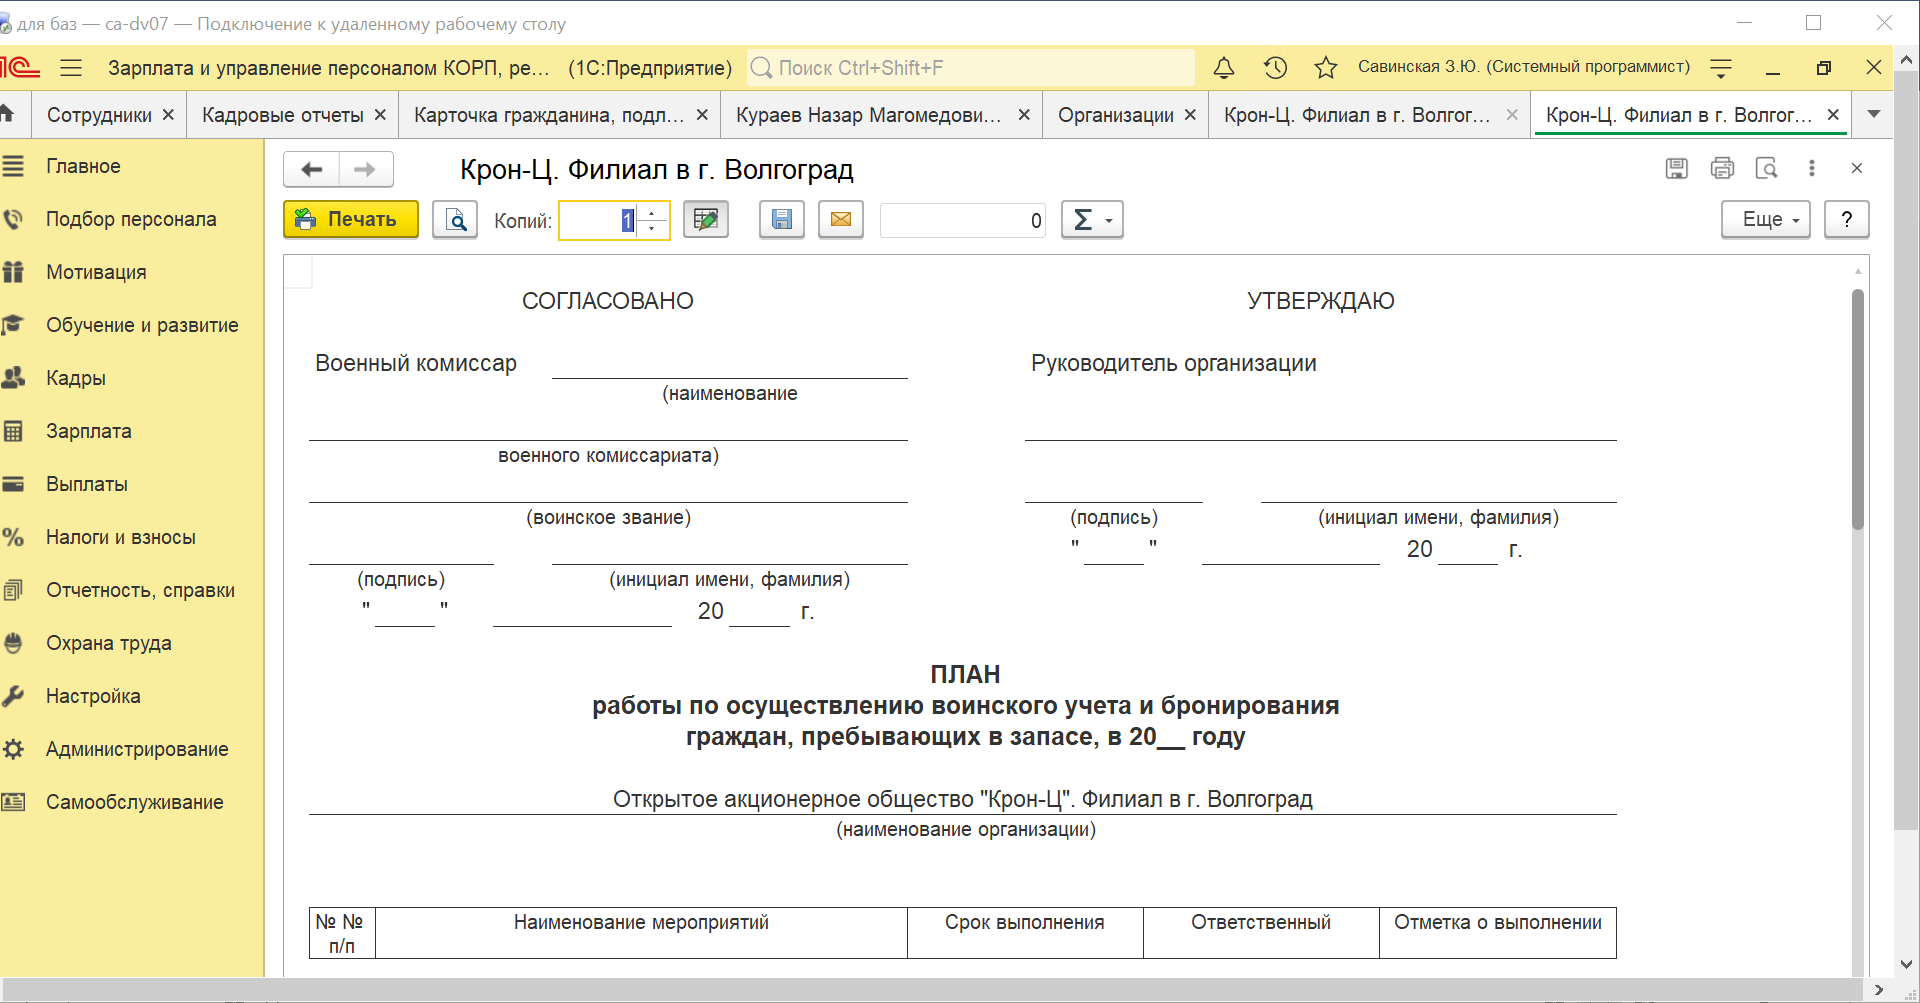Click the back arrow navigation button
This screenshot has width=1920, height=1003.
coord(312,170)
